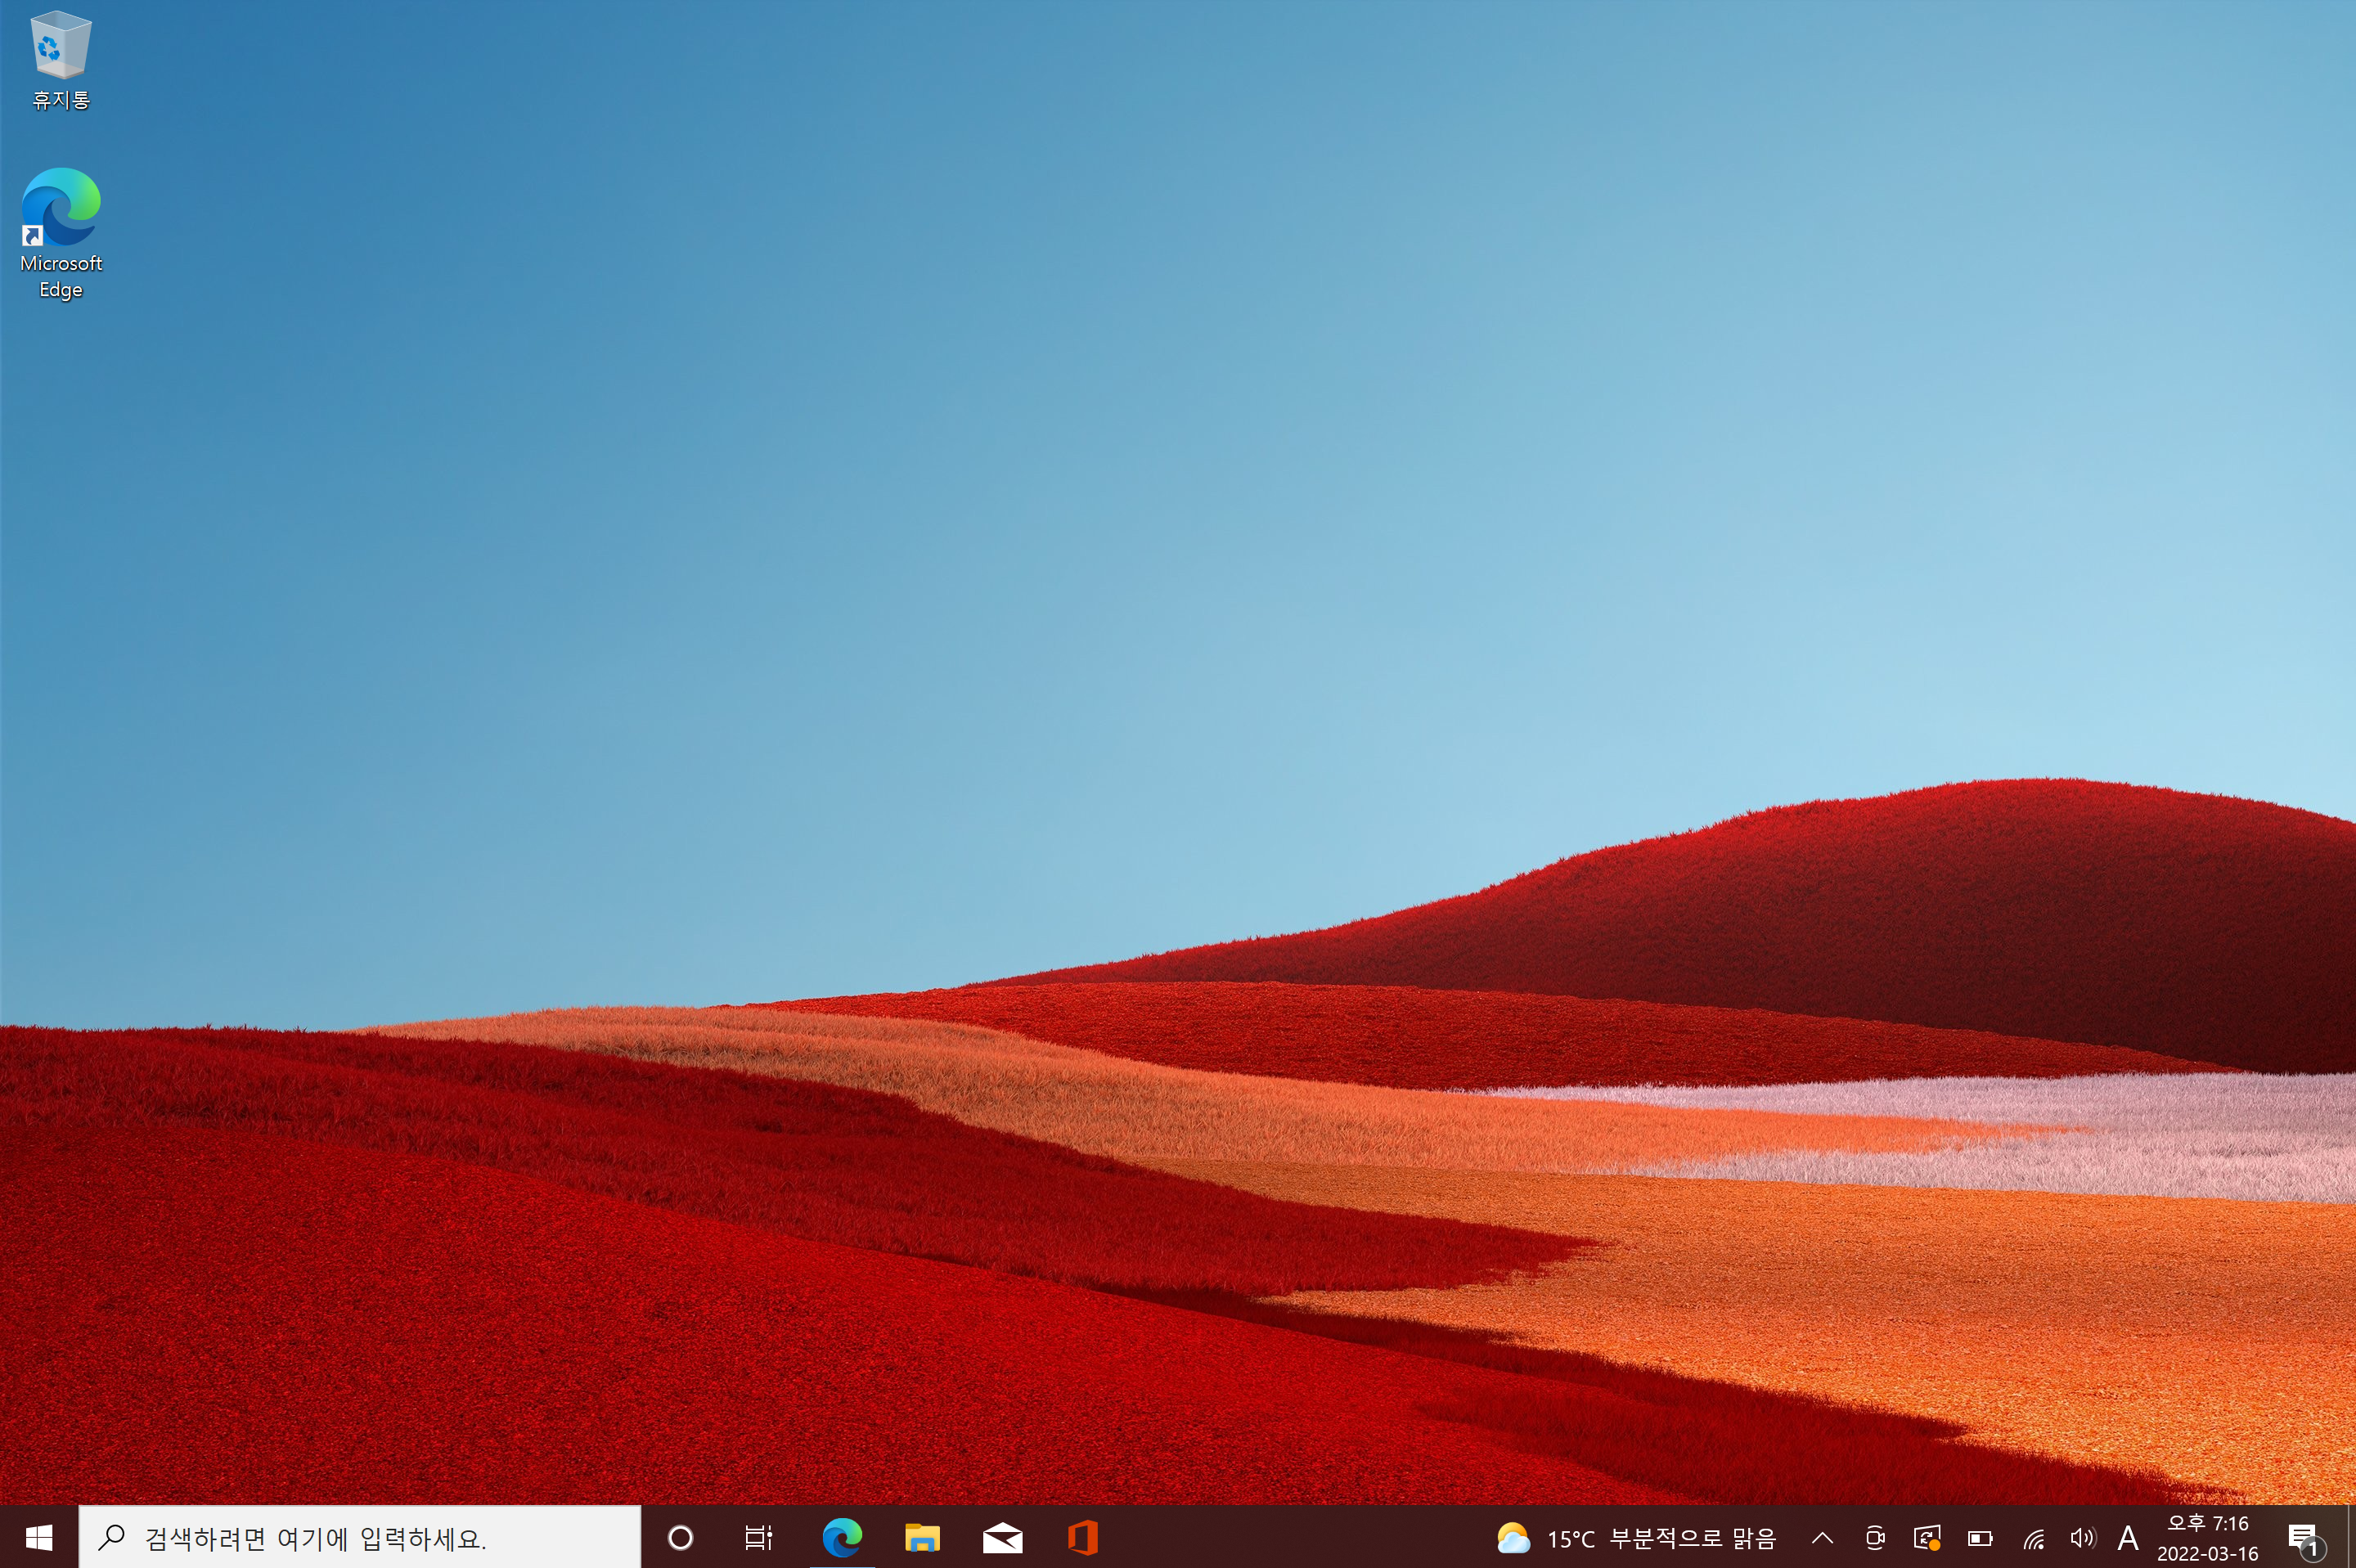Open the clock and calendar flyout
The image size is (2356, 1568).
click(x=2207, y=1538)
